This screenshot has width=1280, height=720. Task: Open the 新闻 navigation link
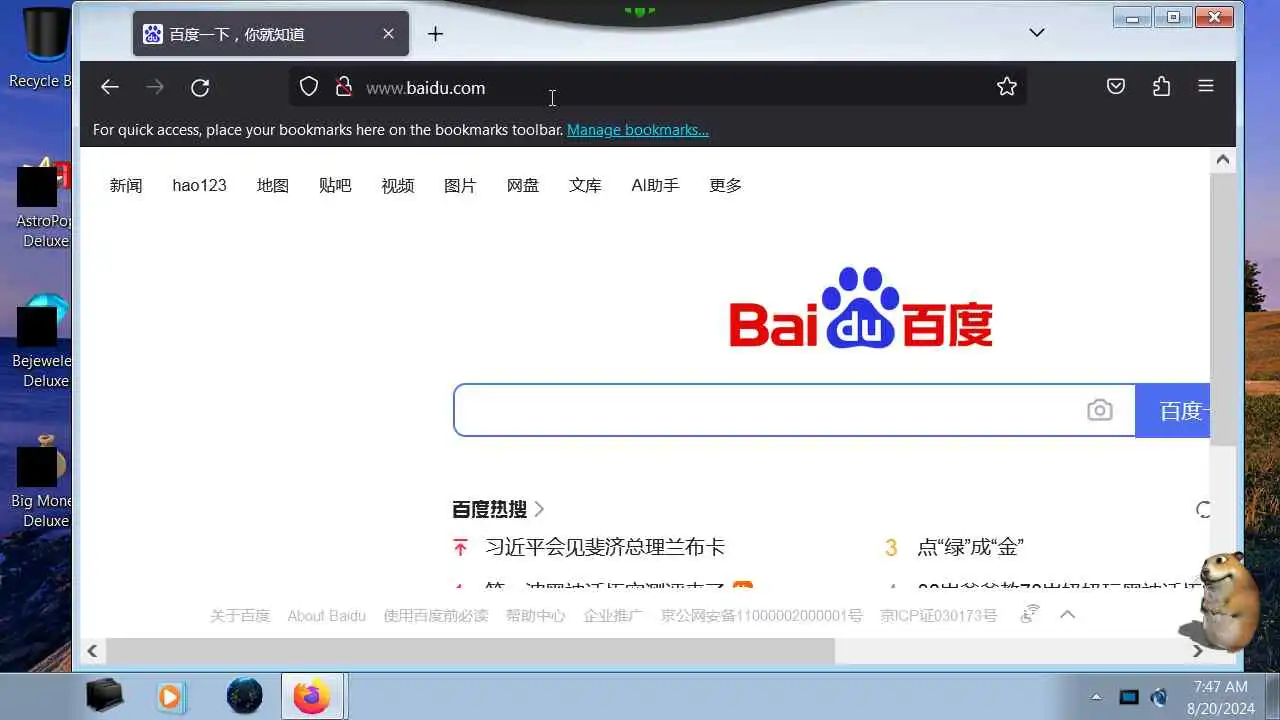coord(126,185)
